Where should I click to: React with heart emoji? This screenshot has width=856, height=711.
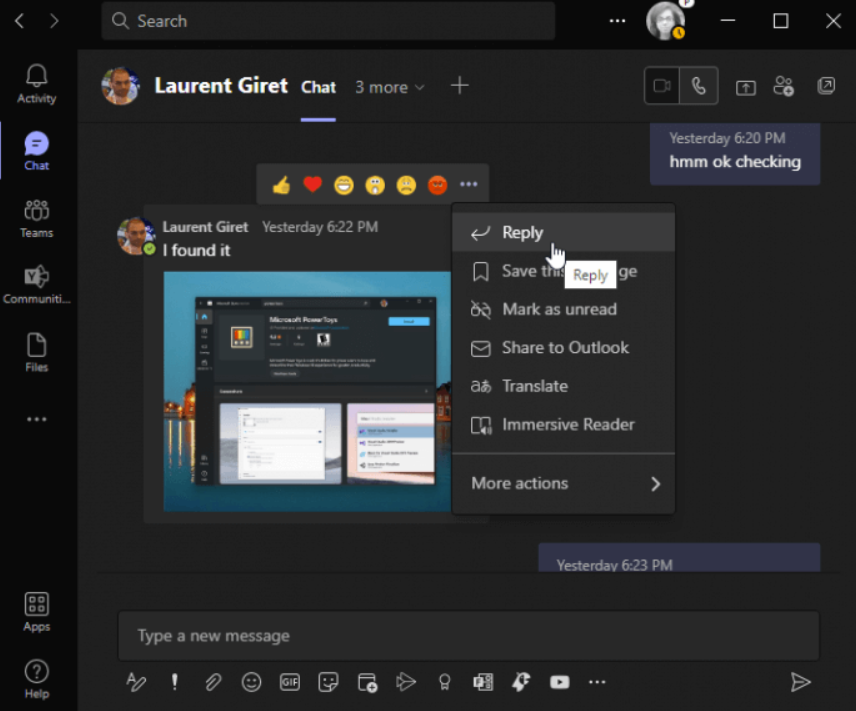coord(312,185)
